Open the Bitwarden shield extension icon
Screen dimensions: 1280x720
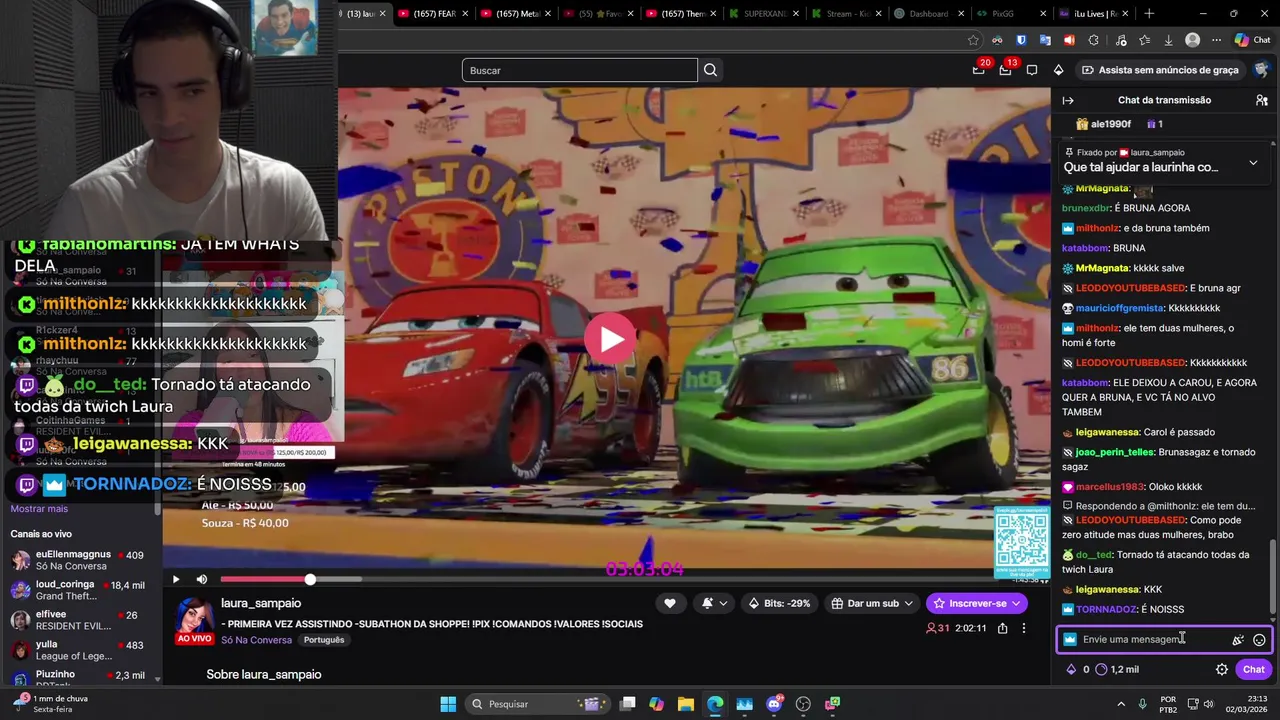point(1021,40)
